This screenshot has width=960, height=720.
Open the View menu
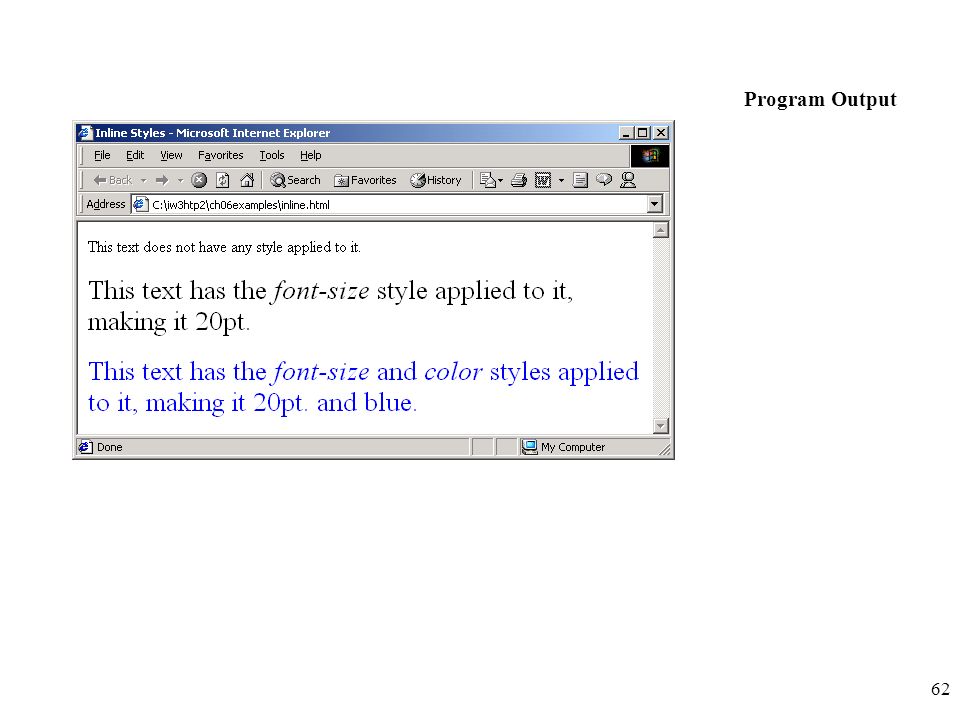click(x=171, y=156)
